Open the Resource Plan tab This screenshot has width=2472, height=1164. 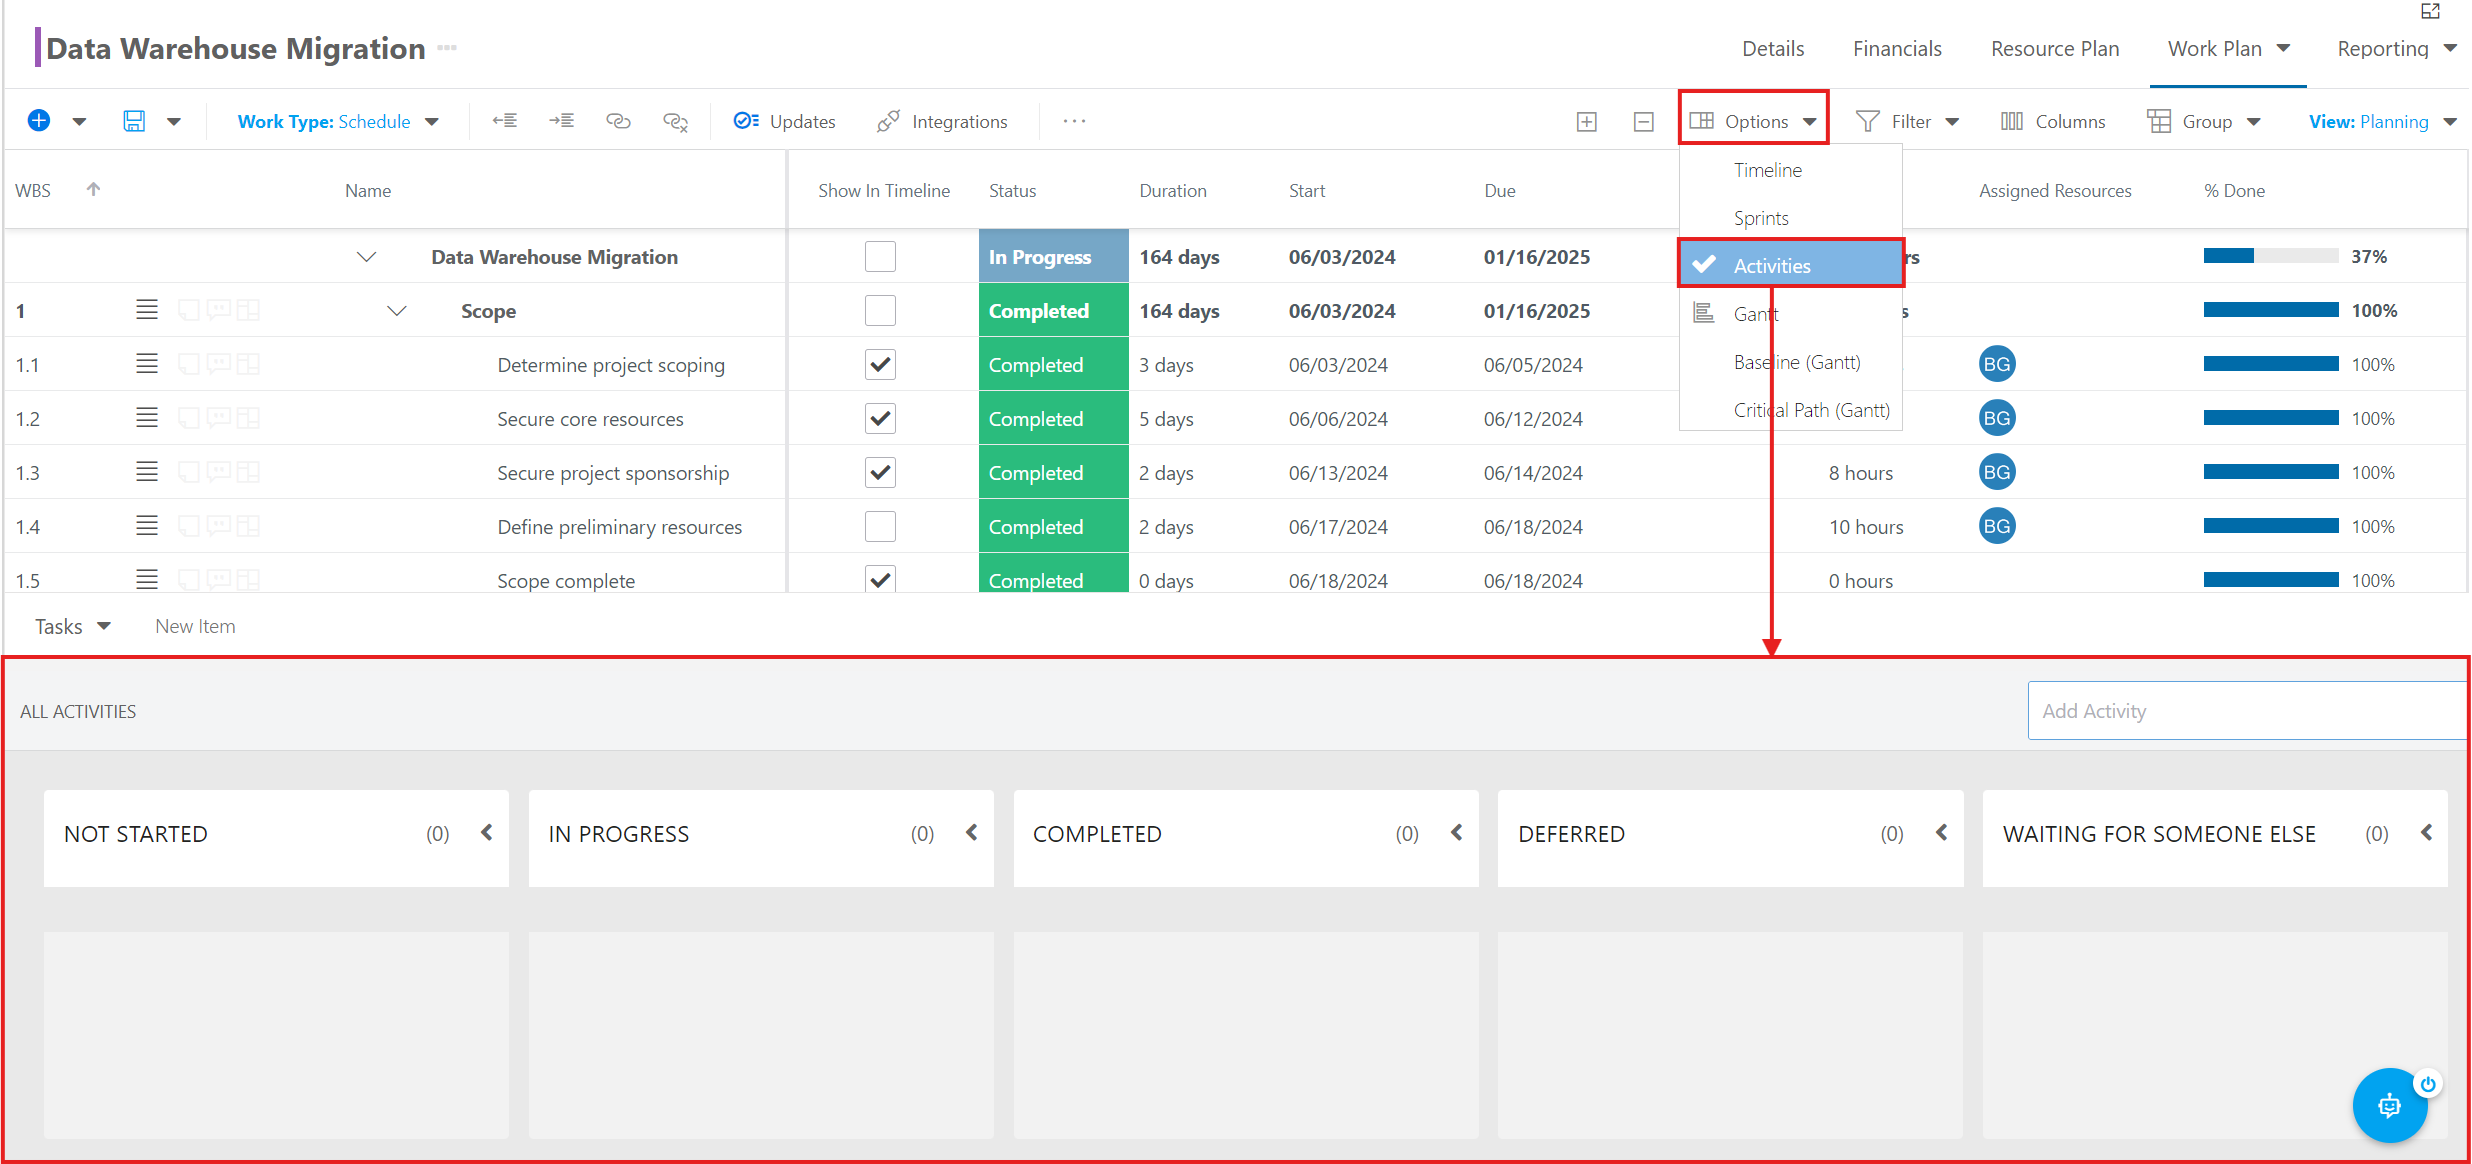point(2055,48)
